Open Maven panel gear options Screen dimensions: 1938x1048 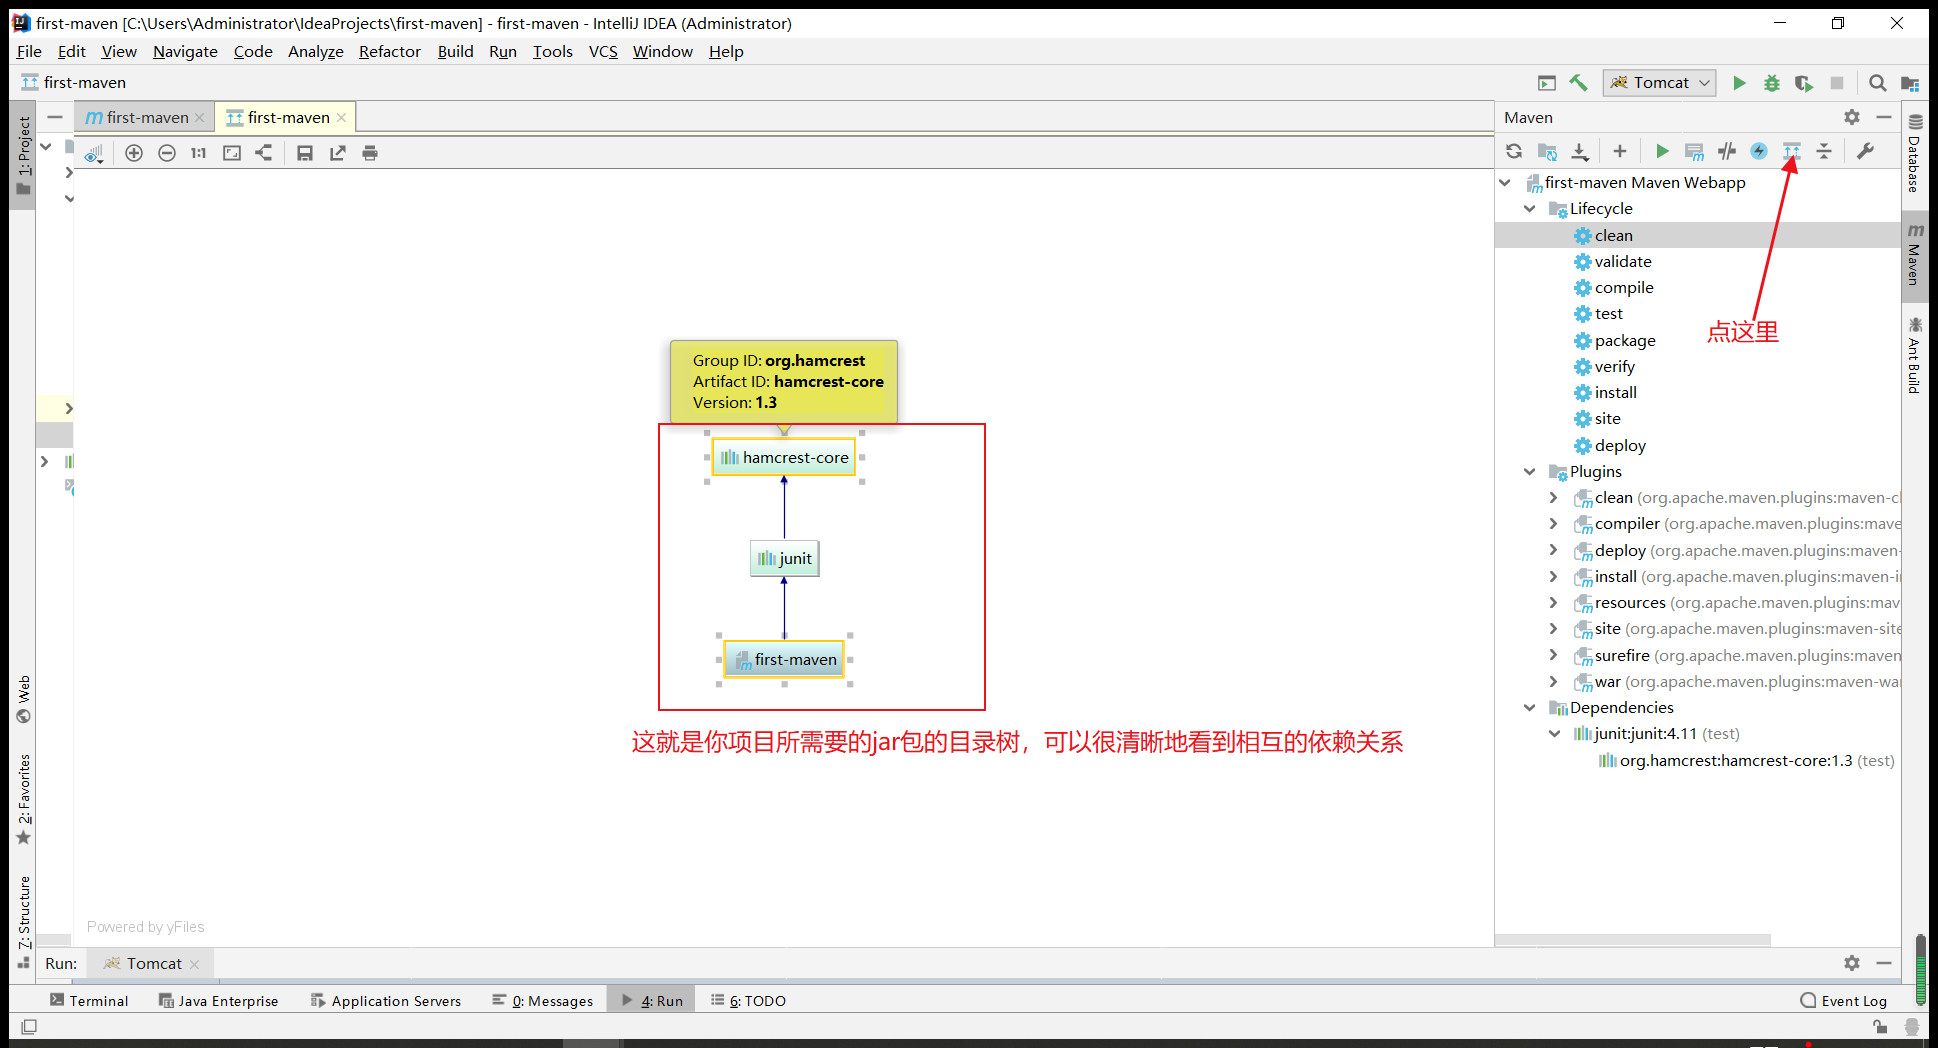1852,117
